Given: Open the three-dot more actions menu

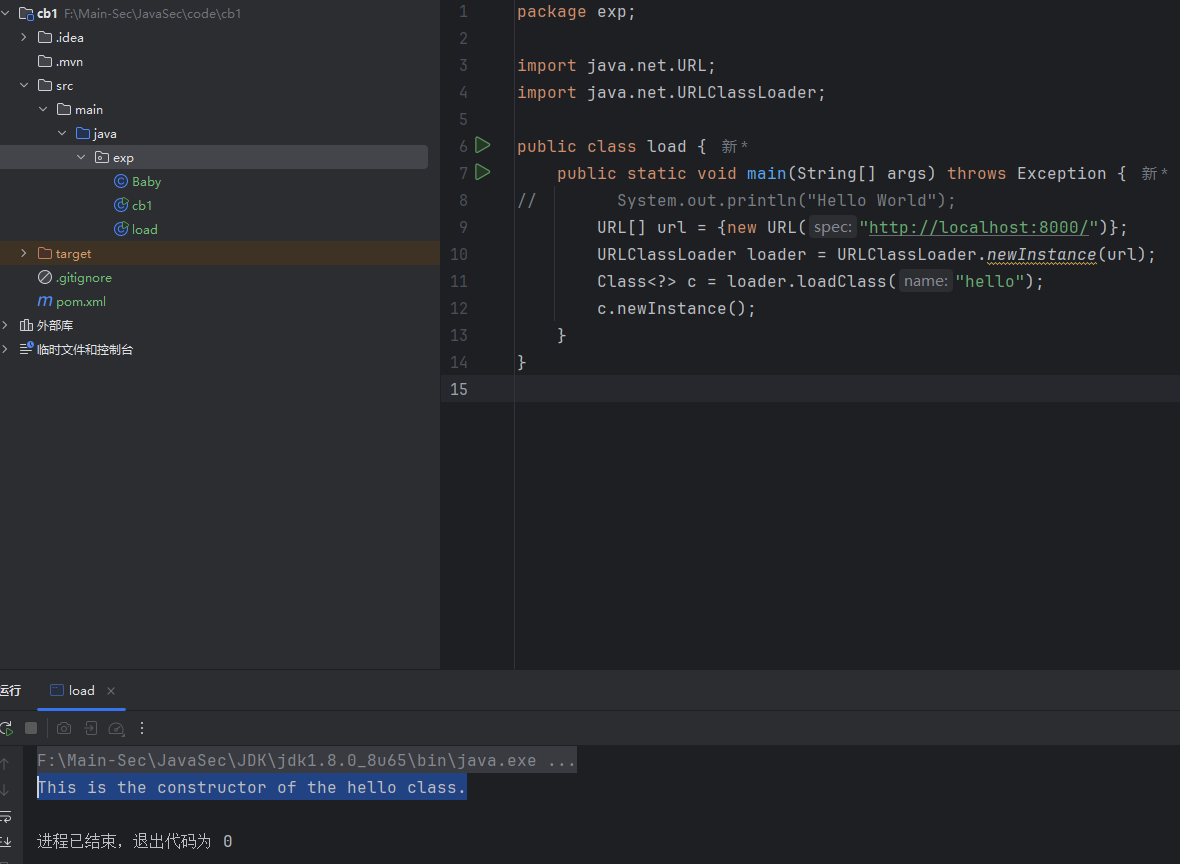Looking at the screenshot, I should coord(141,728).
